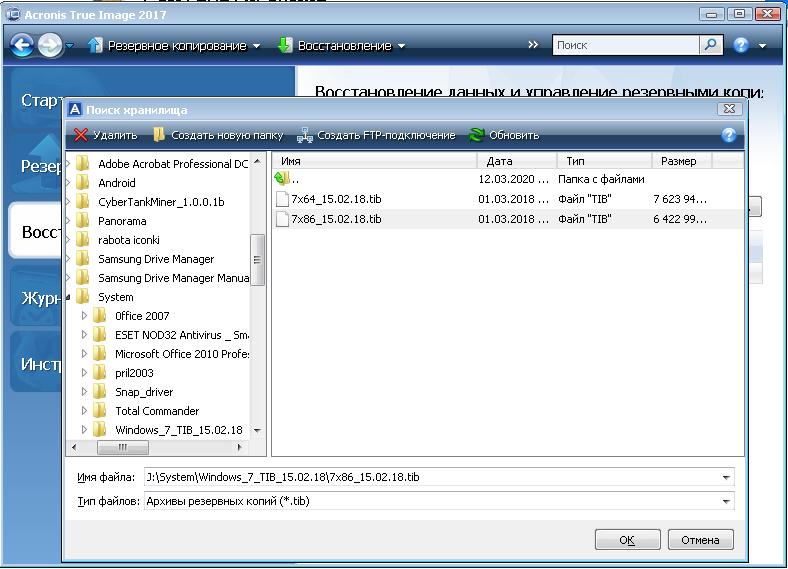Show hidden toolbar items chevron

(x=533, y=45)
